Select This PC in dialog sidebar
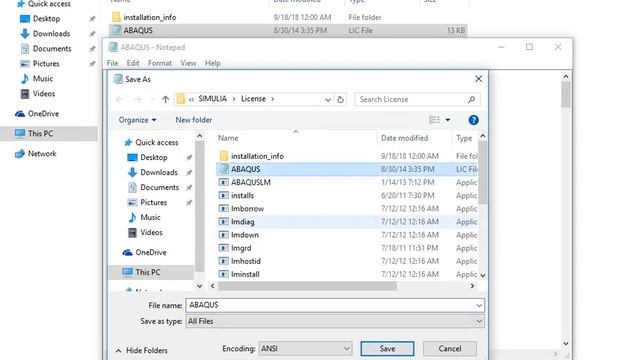The image size is (640, 360). (151, 272)
